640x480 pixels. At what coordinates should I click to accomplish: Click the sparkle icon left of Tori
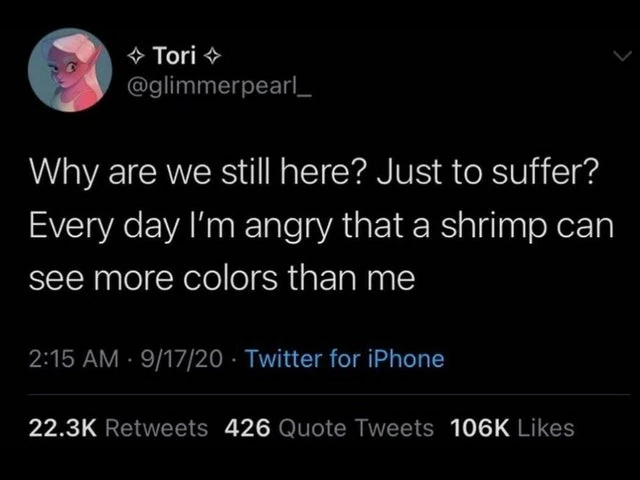point(136,57)
